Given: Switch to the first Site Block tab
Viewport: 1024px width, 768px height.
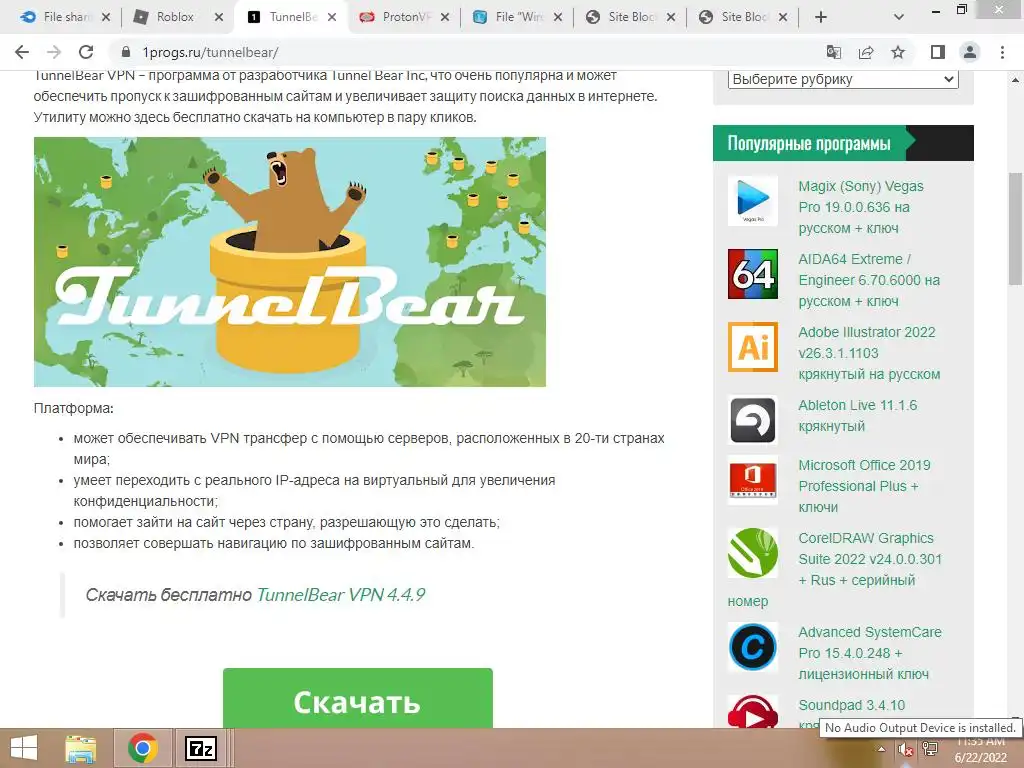Looking at the screenshot, I should click(626, 18).
